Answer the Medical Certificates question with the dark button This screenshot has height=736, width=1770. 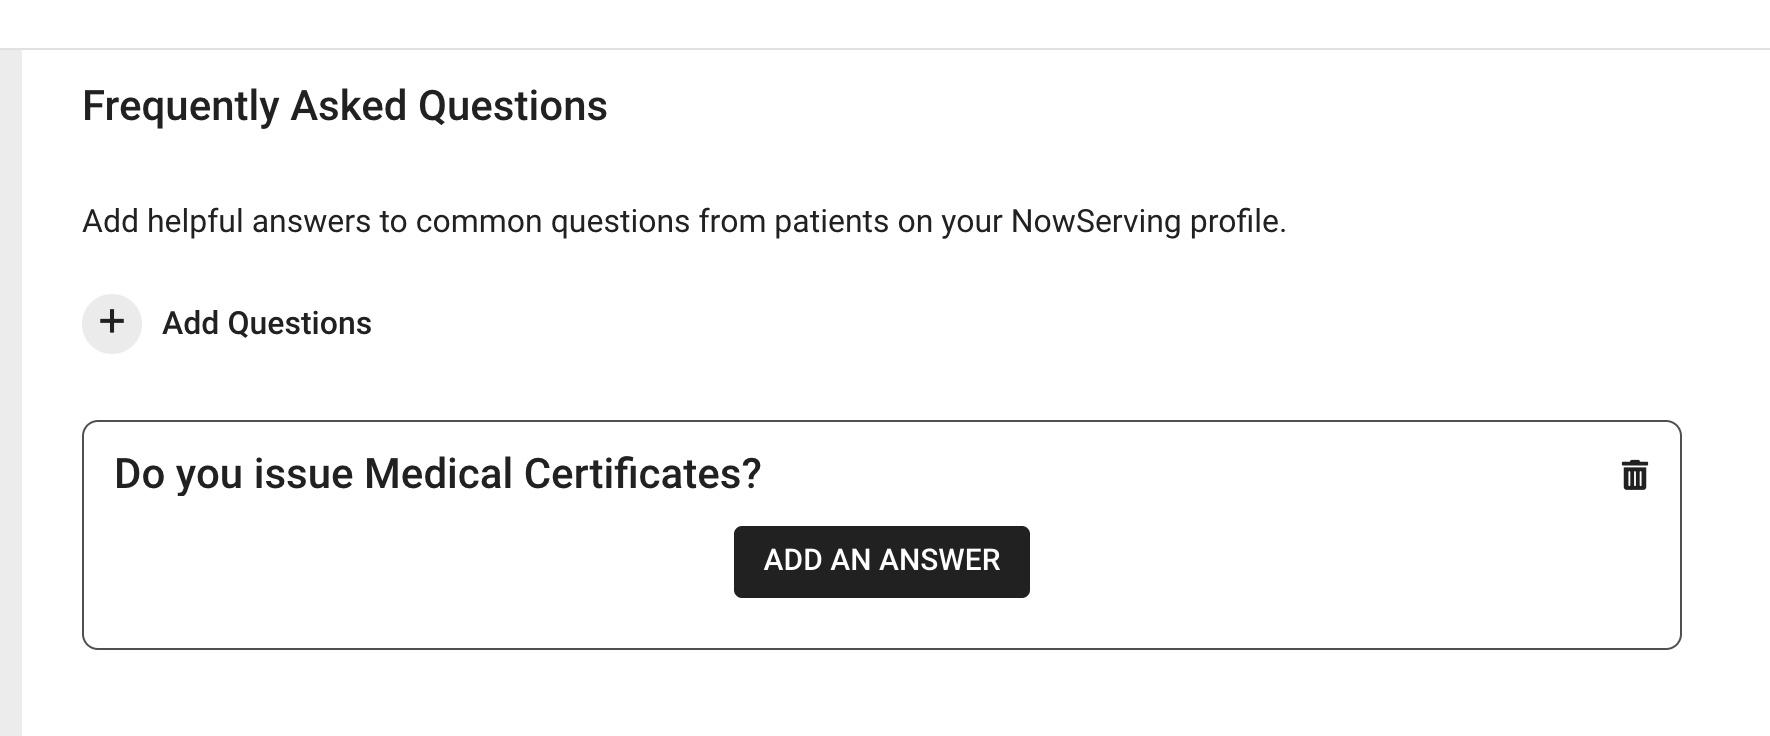tap(881, 561)
